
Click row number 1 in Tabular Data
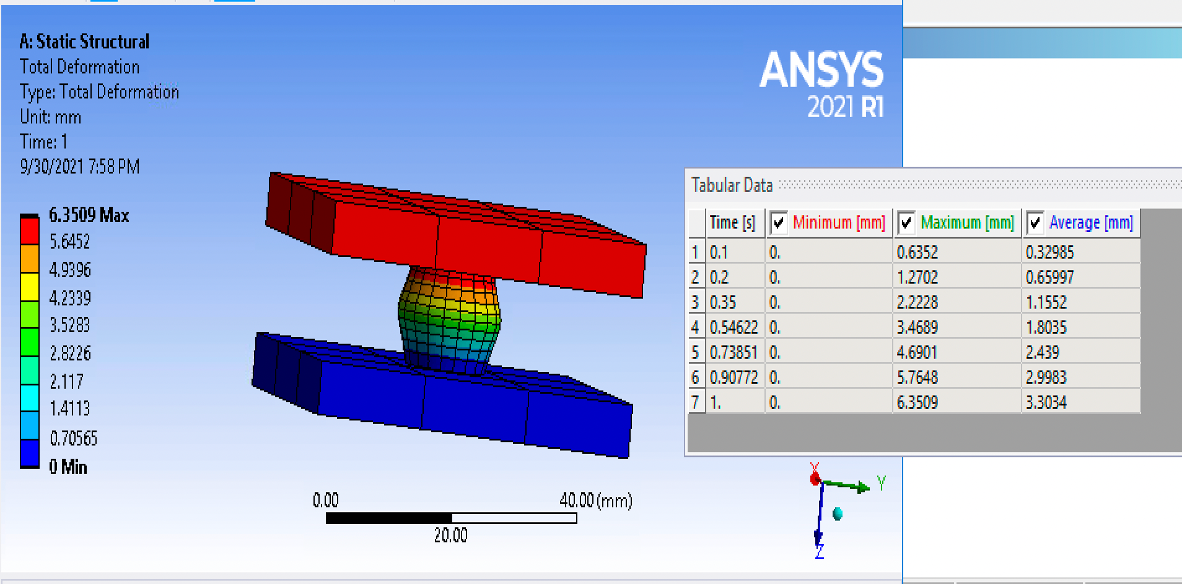point(697,252)
